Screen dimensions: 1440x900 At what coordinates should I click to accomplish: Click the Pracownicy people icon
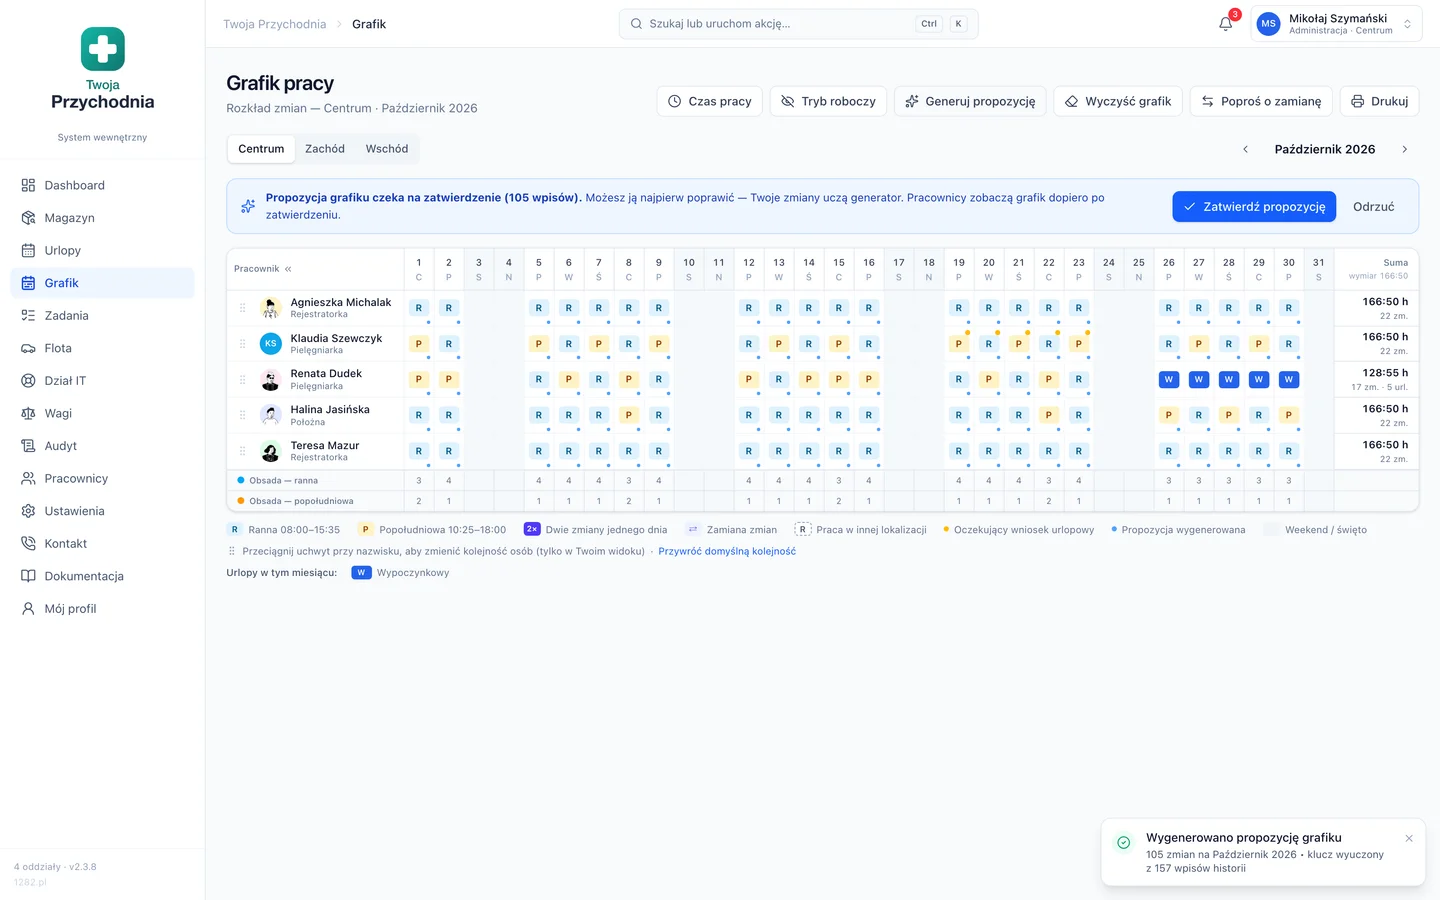(28, 479)
